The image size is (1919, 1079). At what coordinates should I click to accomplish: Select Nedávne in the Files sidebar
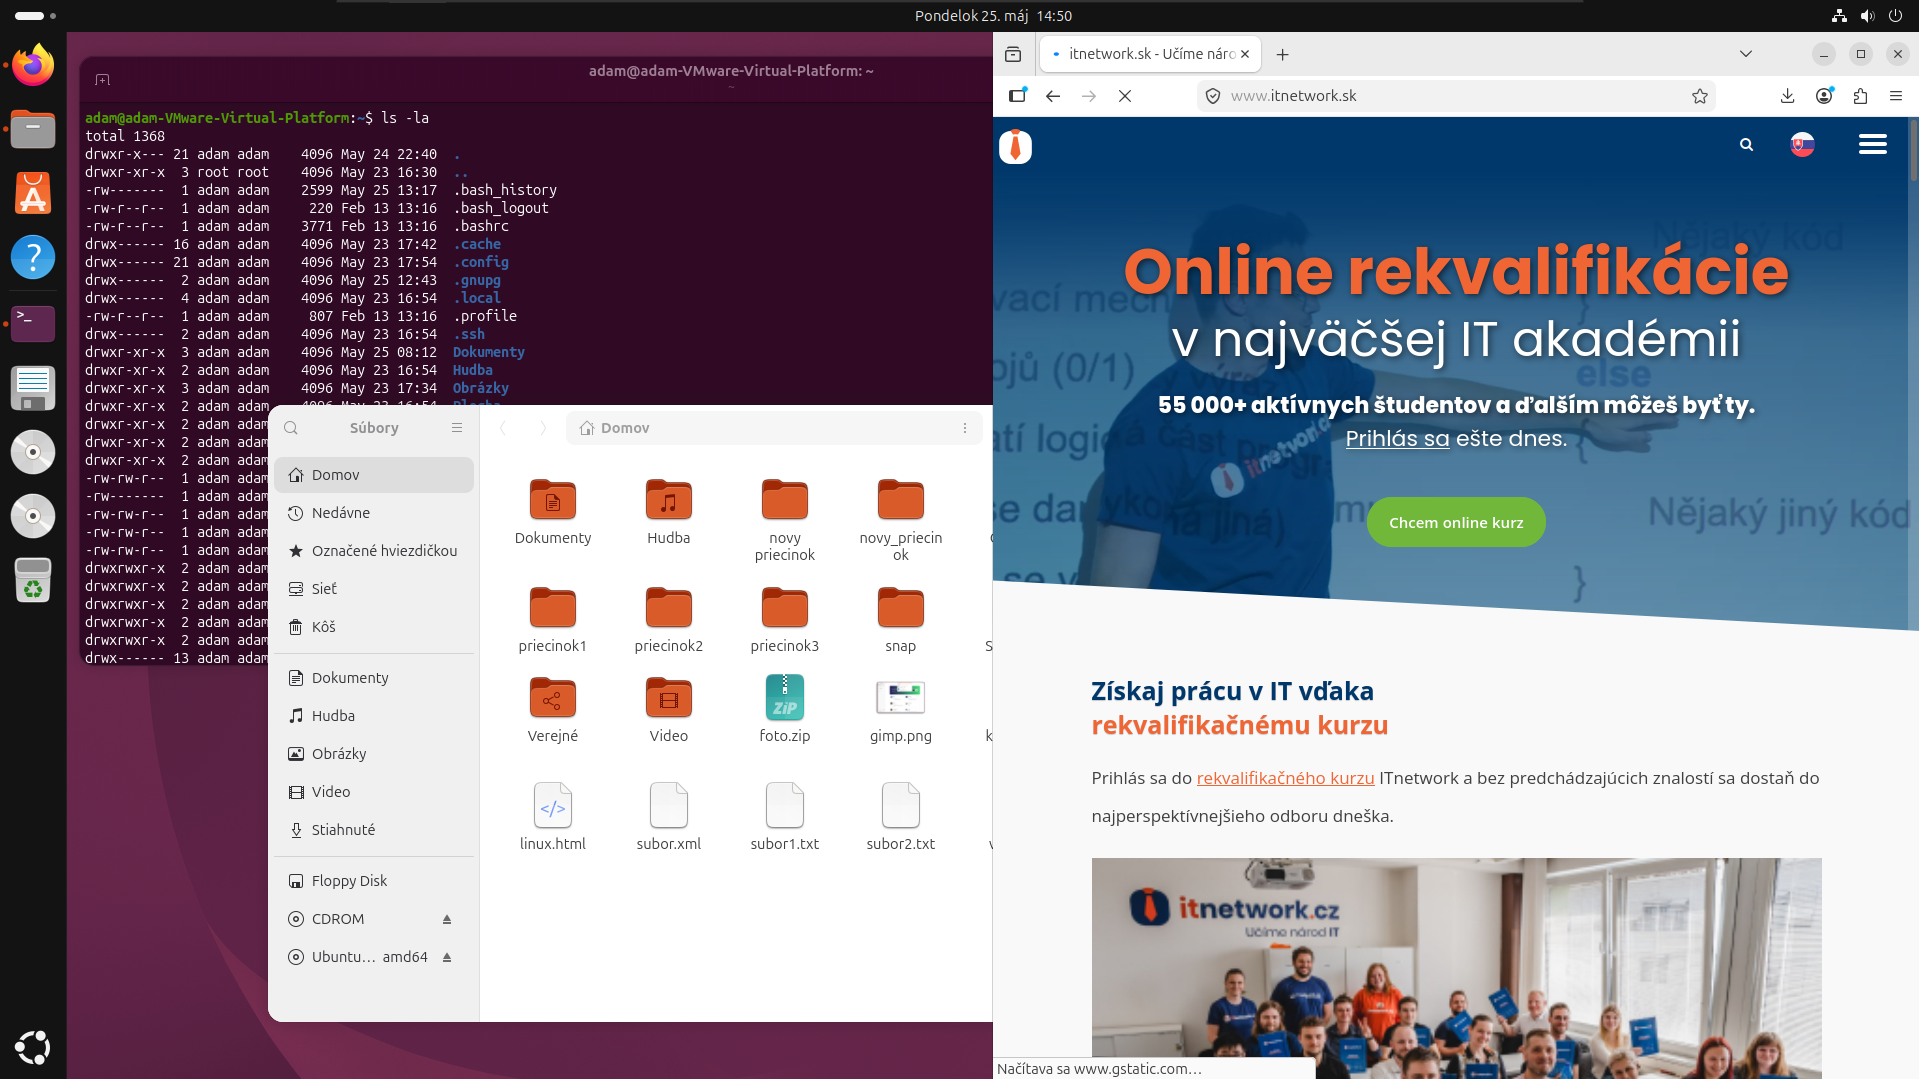374,513
